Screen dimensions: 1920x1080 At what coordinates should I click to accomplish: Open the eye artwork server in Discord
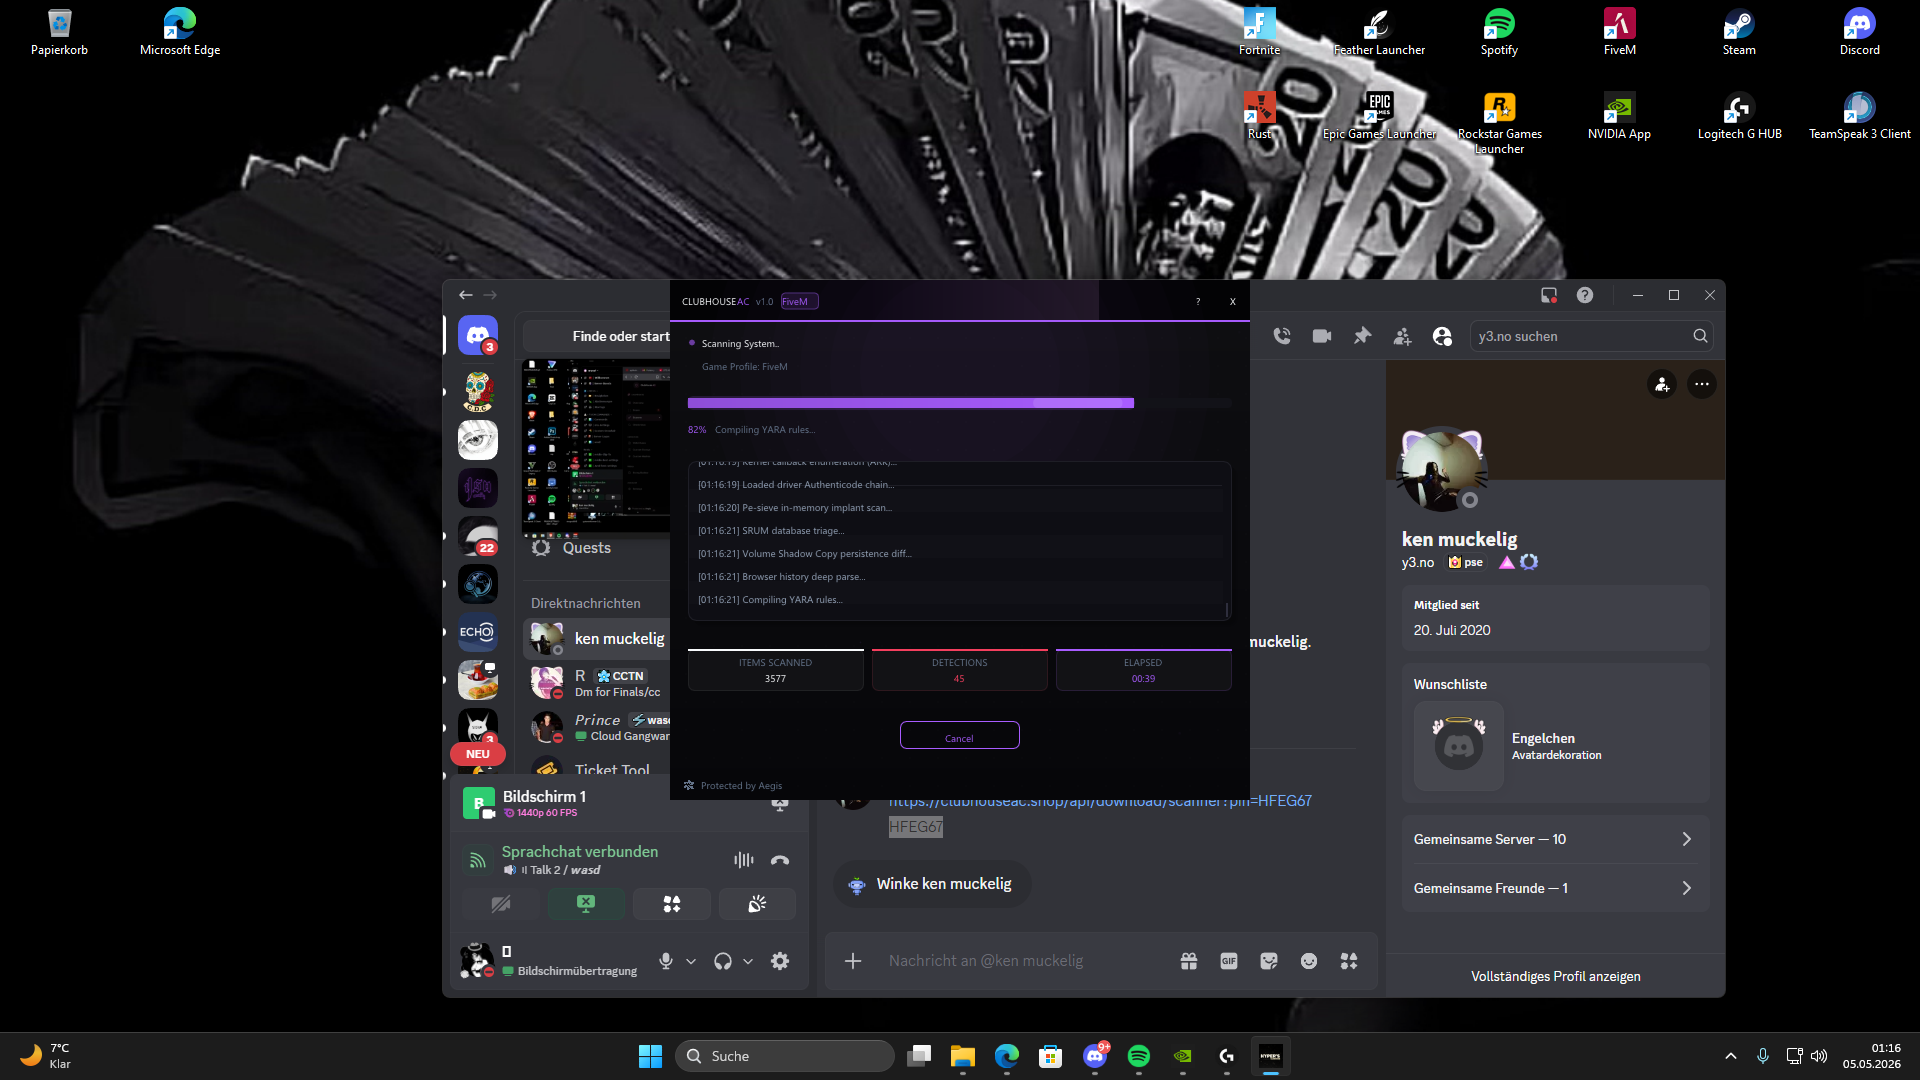click(478, 440)
